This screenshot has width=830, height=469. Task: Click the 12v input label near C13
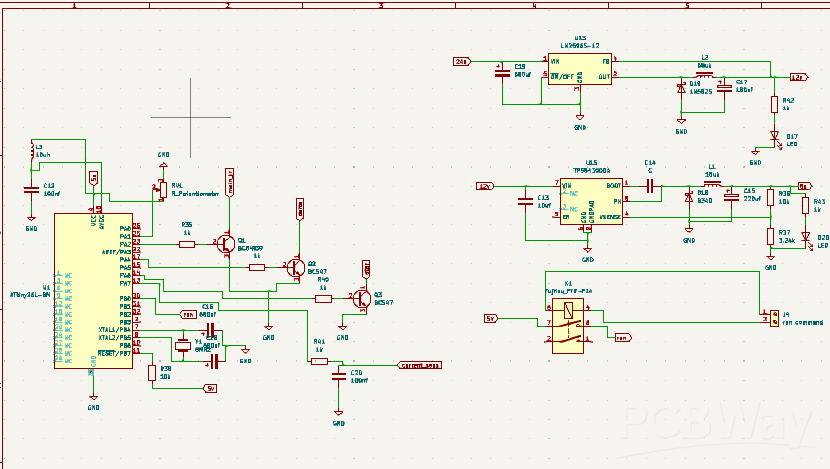coord(485,186)
